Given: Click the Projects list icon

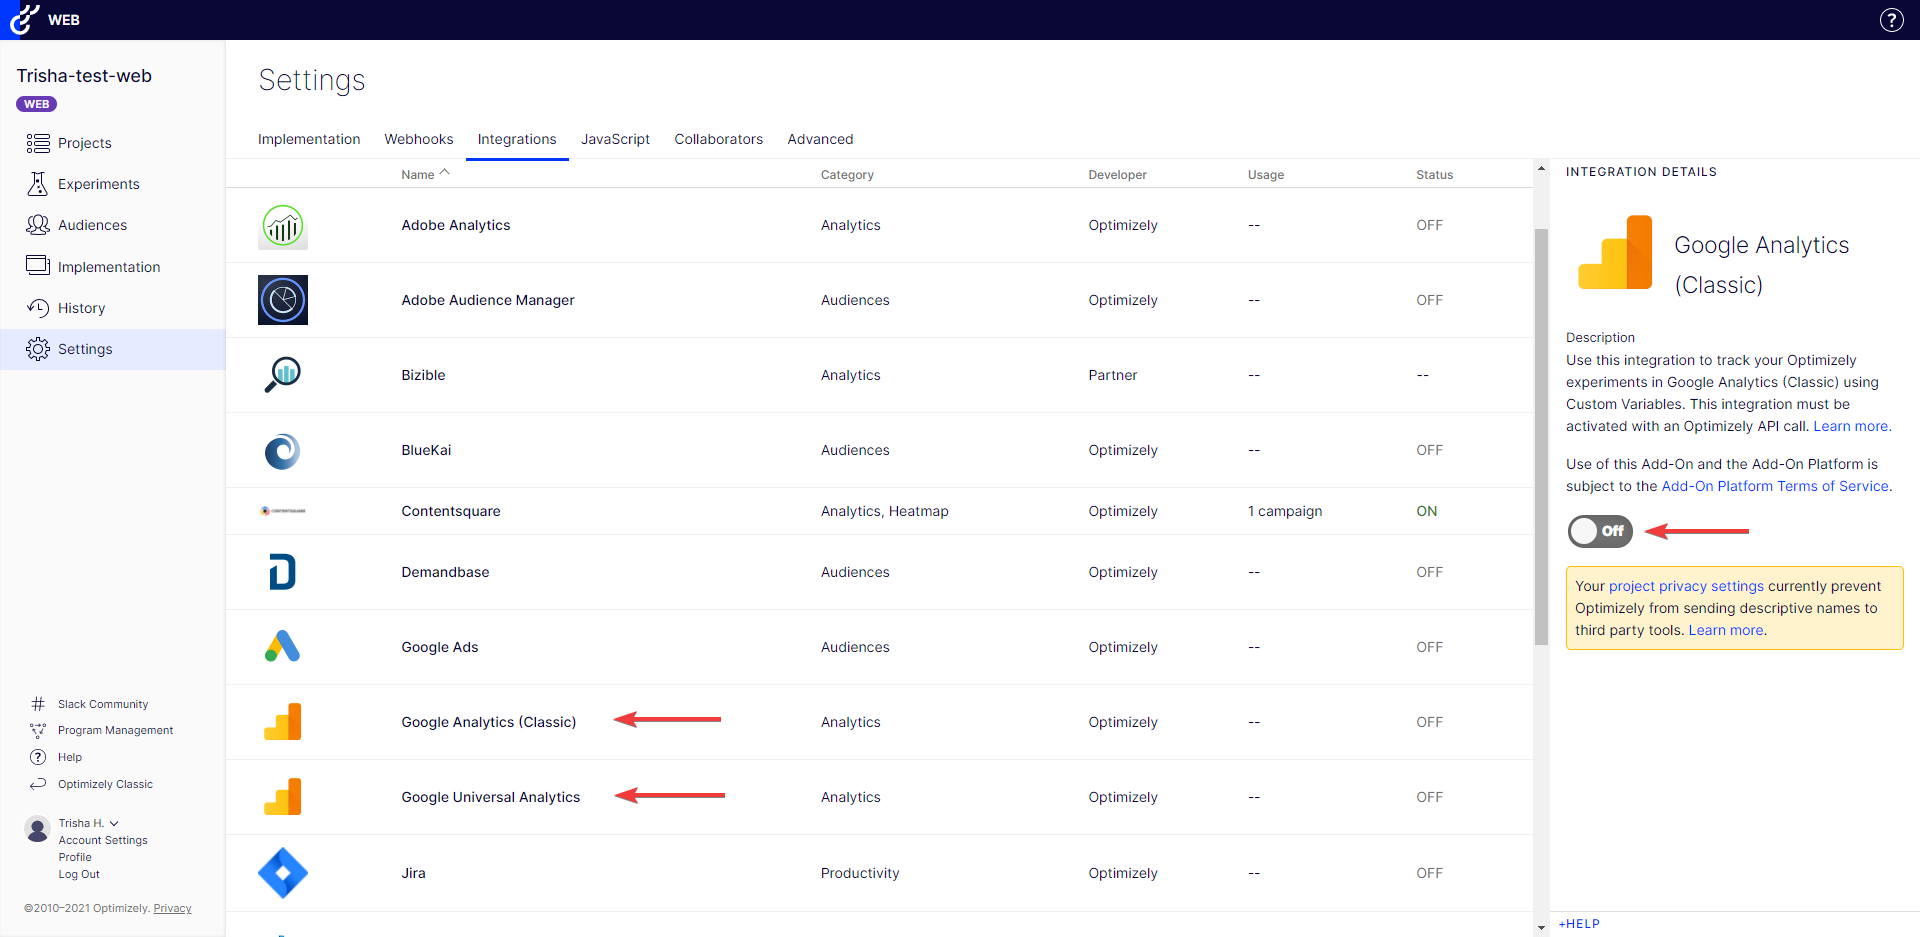Looking at the screenshot, I should (38, 143).
